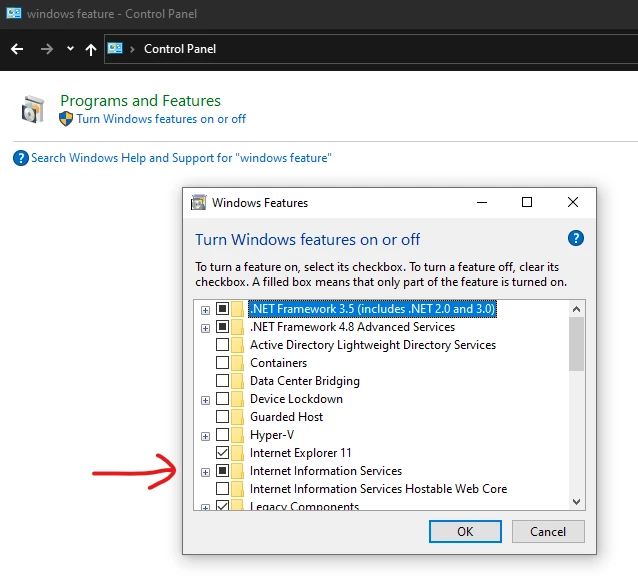Viewport: 638px width, 586px height.
Task: Maximize the Windows Features dialog
Action: [x=527, y=202]
